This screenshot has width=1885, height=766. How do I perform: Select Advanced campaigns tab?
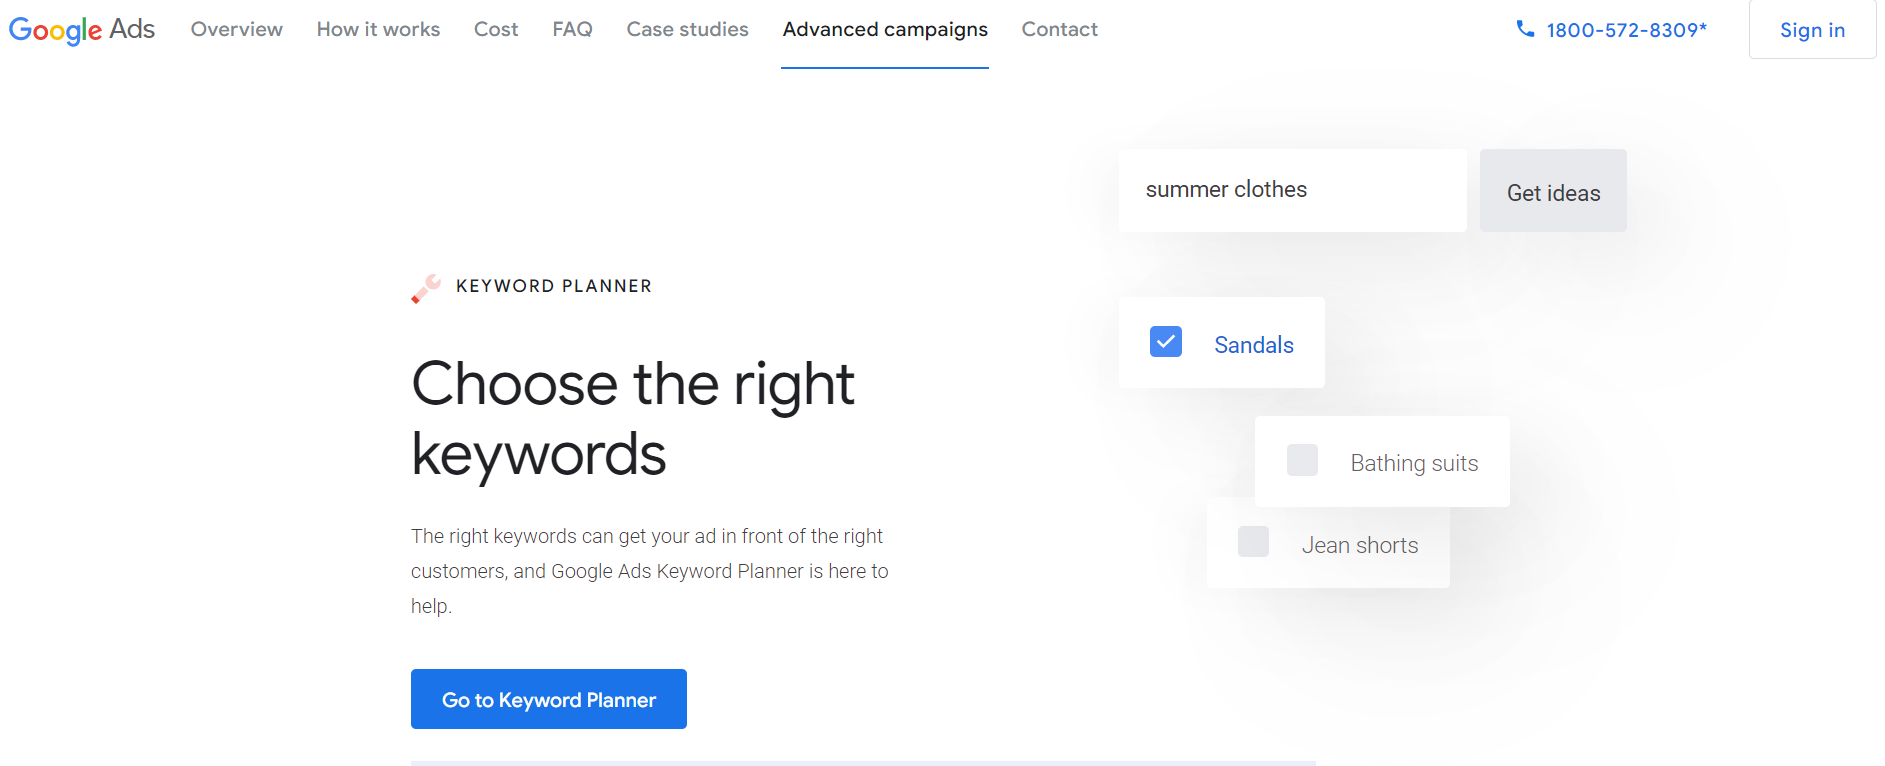click(x=885, y=30)
